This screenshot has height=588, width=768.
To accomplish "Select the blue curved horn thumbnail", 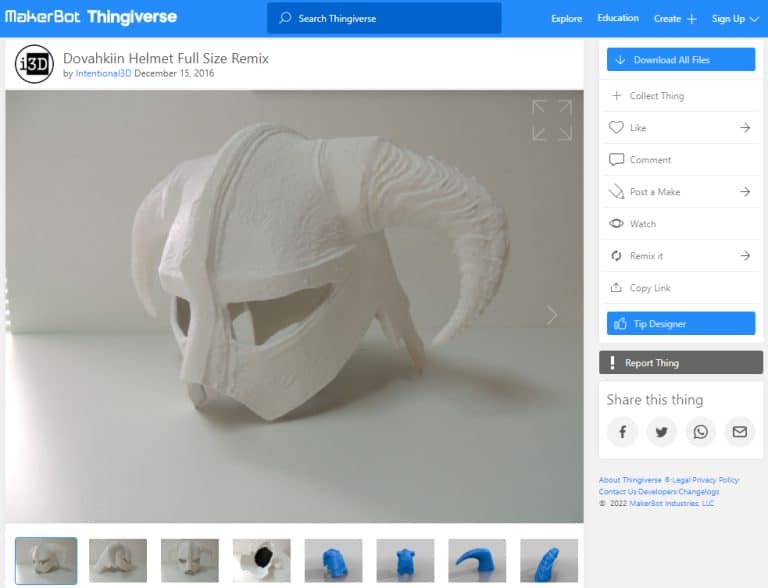I will coord(477,561).
